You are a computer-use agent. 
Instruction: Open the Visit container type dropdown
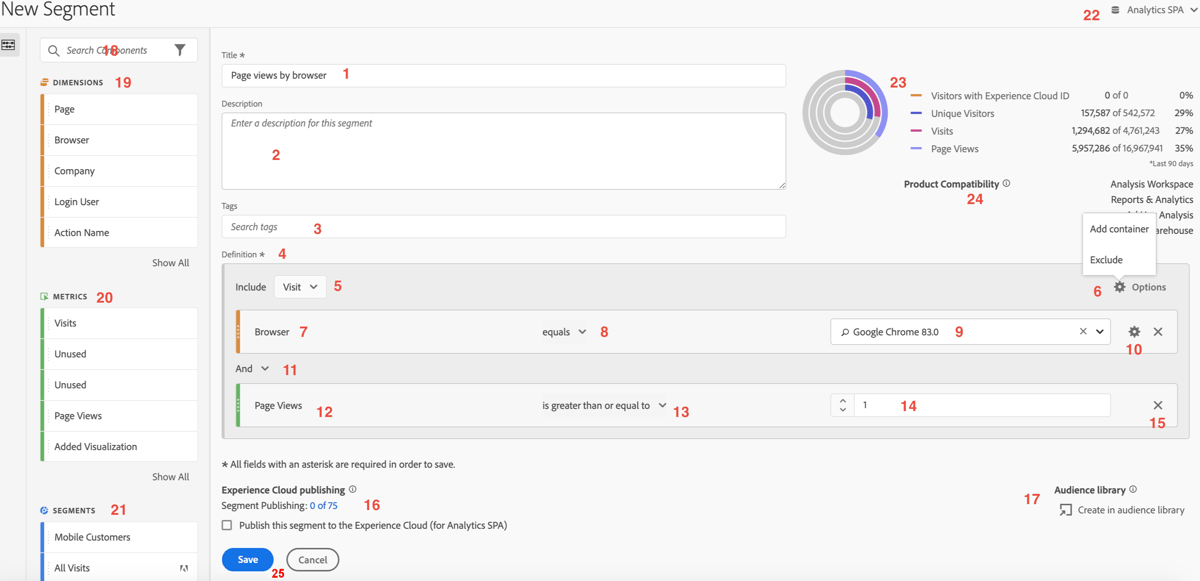point(299,286)
